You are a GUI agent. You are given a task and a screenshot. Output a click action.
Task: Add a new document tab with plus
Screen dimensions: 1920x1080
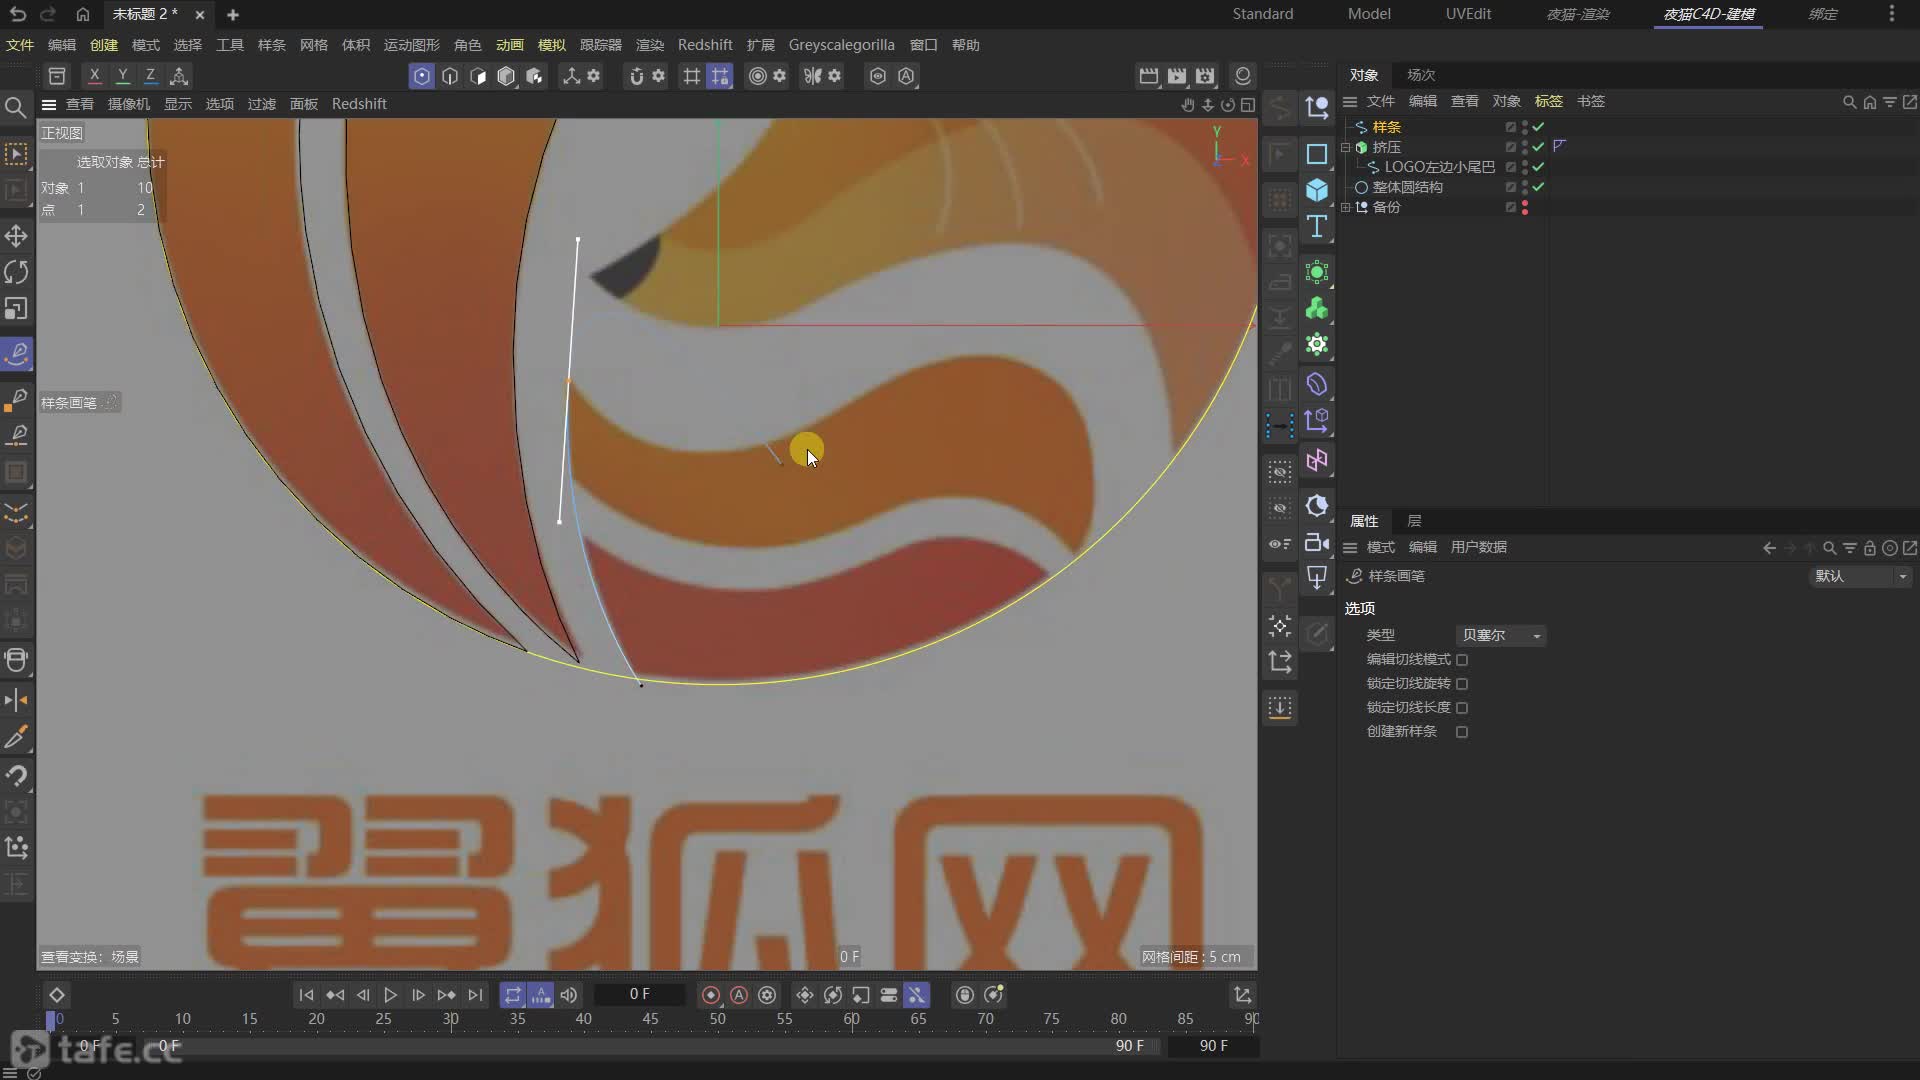pos(233,15)
